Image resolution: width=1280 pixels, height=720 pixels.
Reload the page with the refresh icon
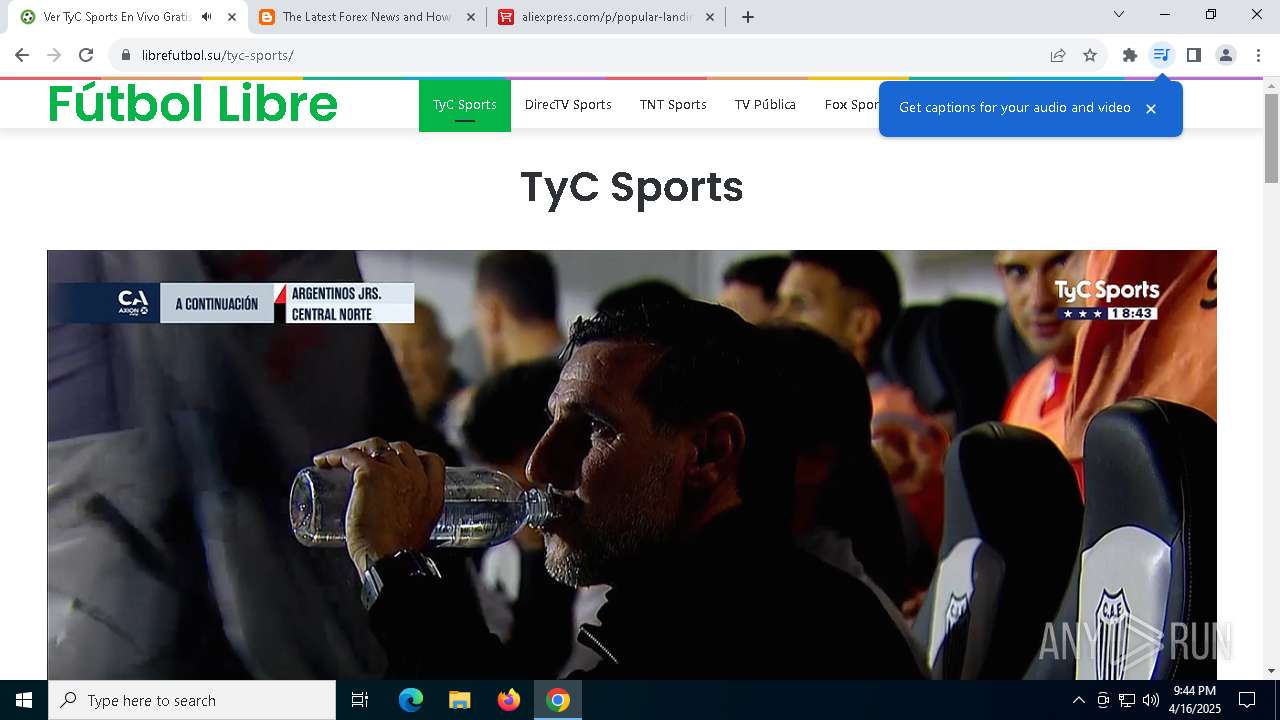click(x=86, y=55)
